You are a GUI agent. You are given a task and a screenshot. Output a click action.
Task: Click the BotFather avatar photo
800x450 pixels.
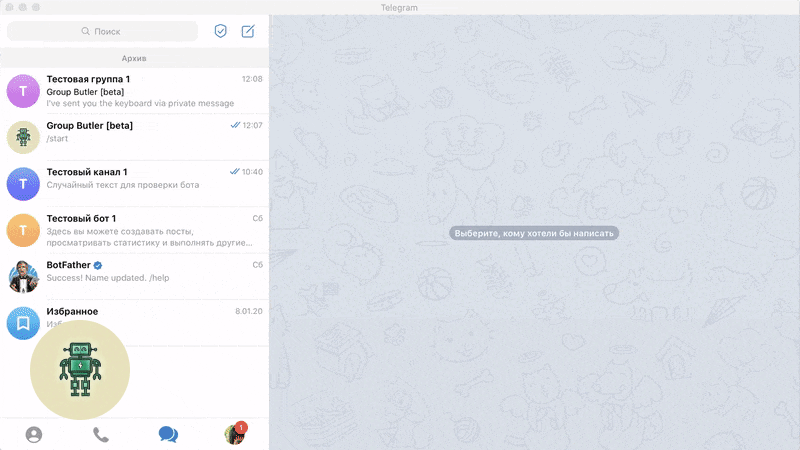coord(23,277)
